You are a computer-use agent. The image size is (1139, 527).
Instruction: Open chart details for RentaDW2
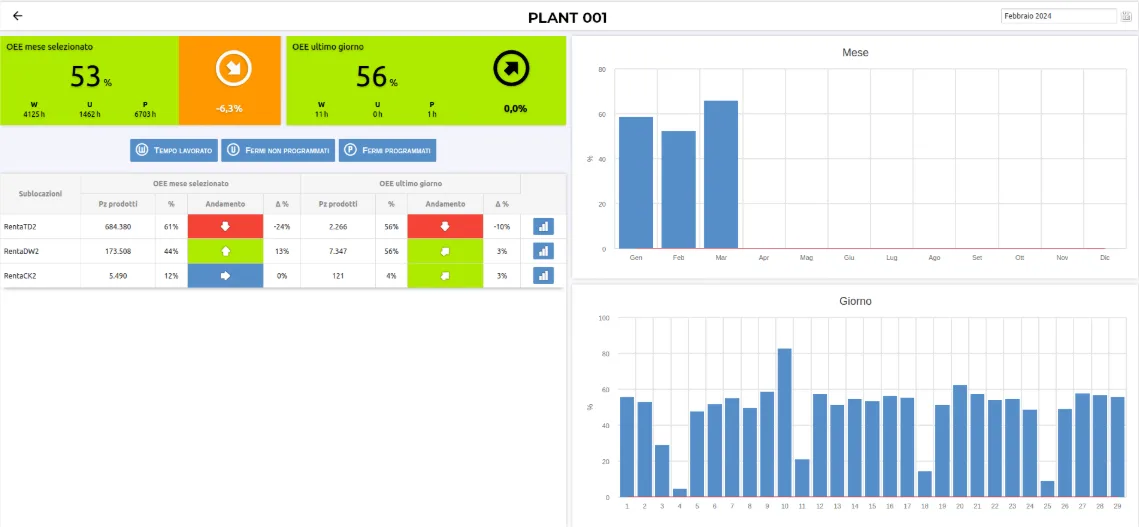click(543, 251)
